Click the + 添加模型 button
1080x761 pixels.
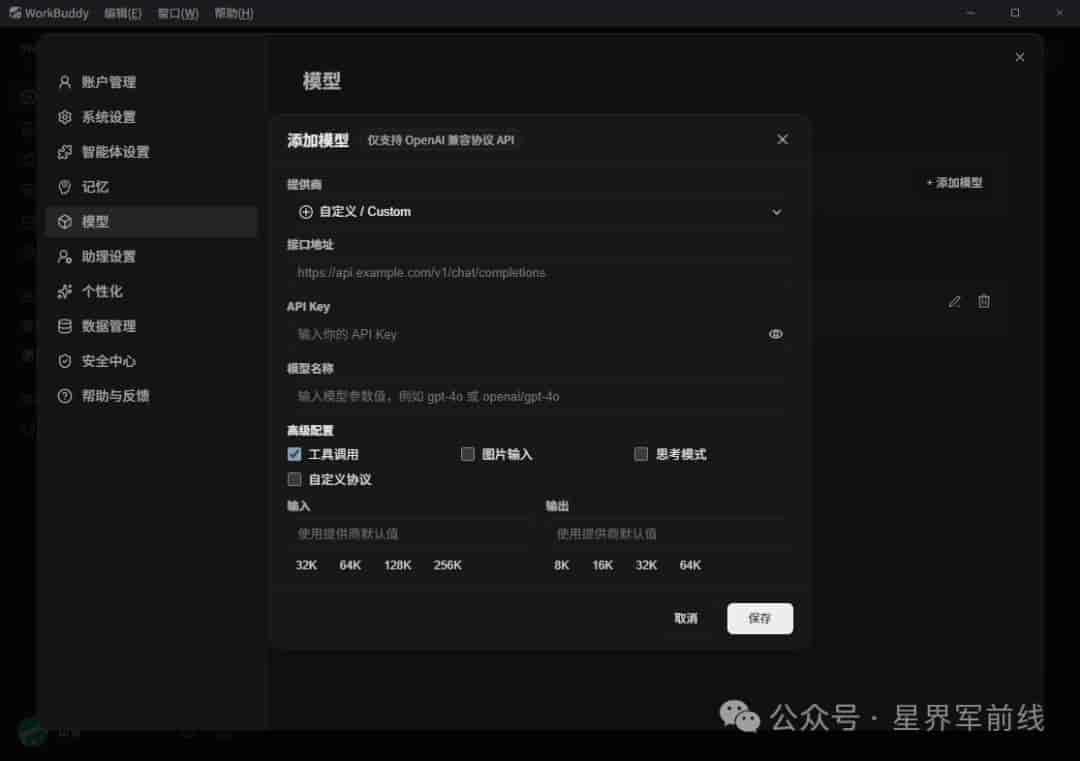(x=954, y=183)
